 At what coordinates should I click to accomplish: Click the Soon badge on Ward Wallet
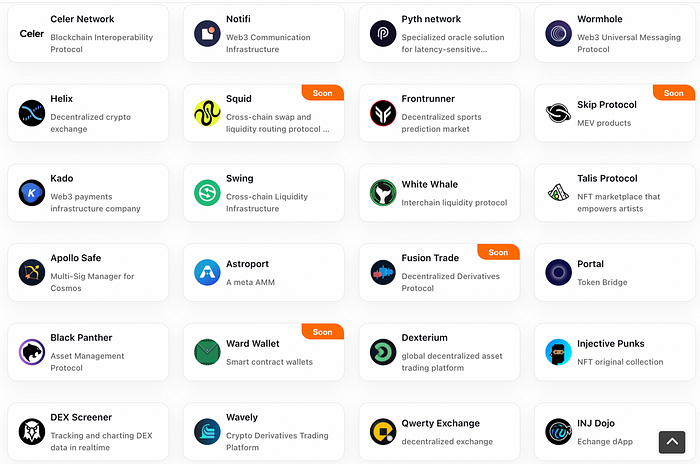click(322, 332)
